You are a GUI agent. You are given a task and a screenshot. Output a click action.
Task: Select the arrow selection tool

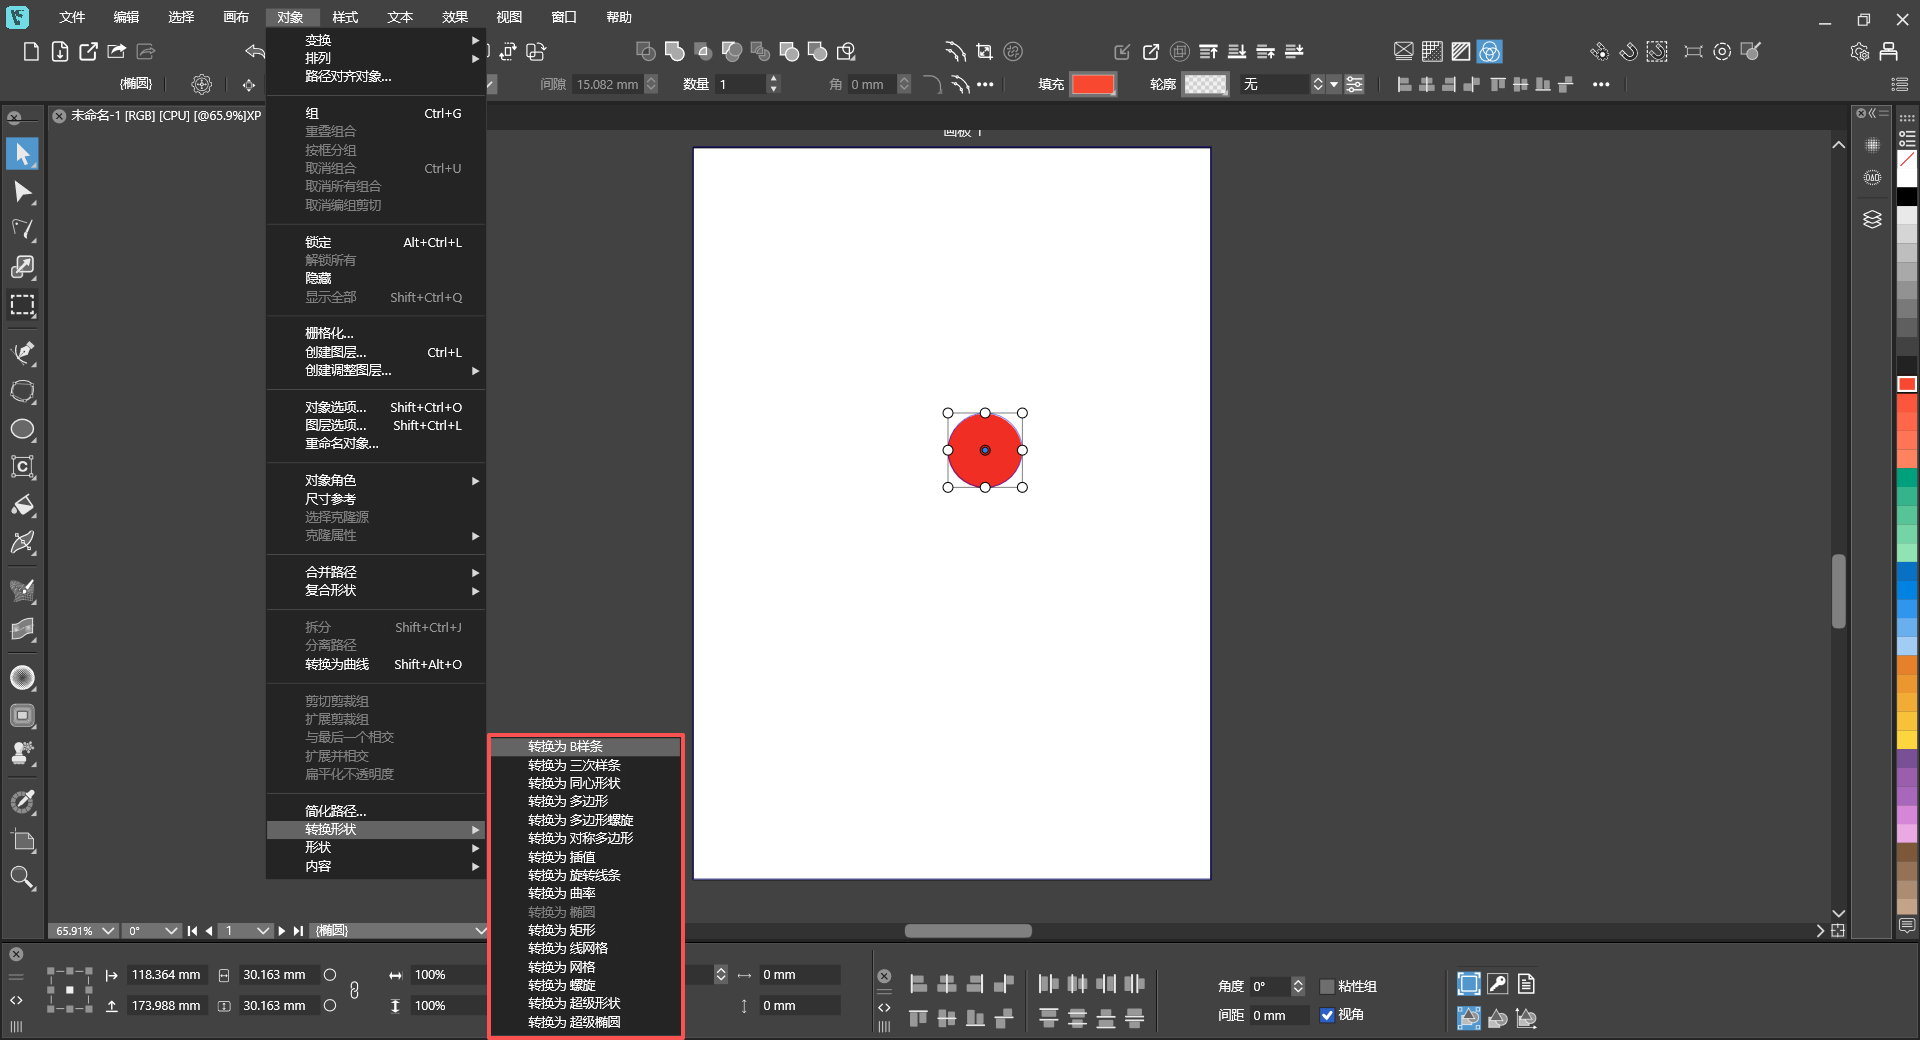tap(22, 154)
